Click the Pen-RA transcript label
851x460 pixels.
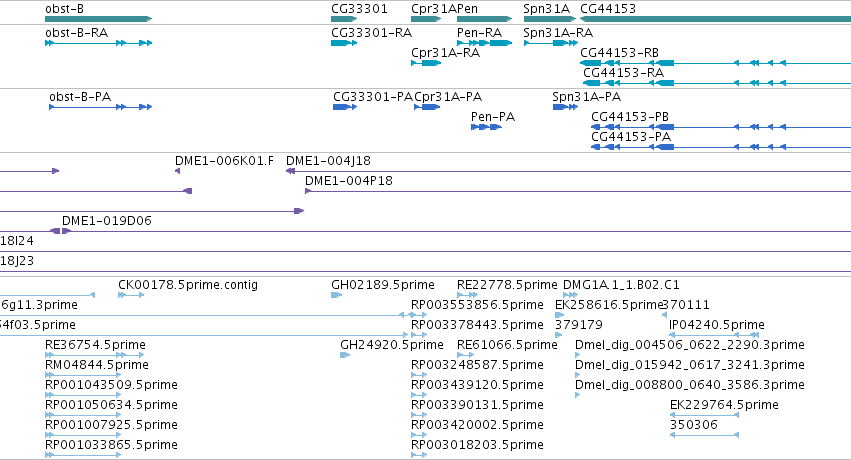(479, 33)
